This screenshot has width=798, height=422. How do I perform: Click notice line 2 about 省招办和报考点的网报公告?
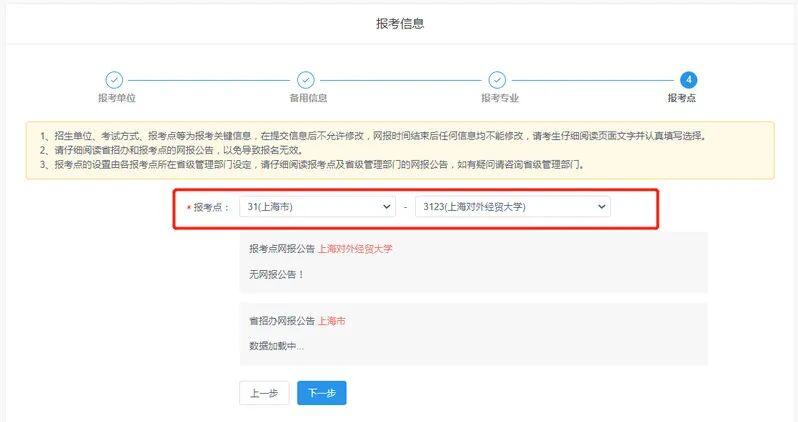click(172, 150)
